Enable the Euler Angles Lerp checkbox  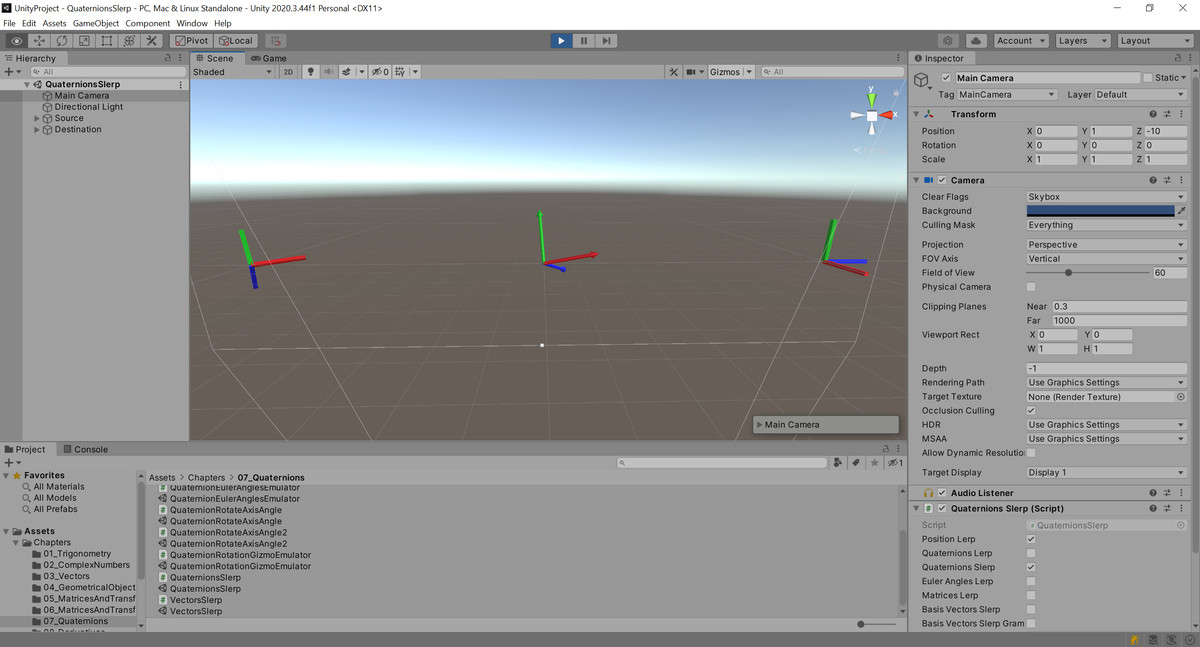(x=1031, y=581)
